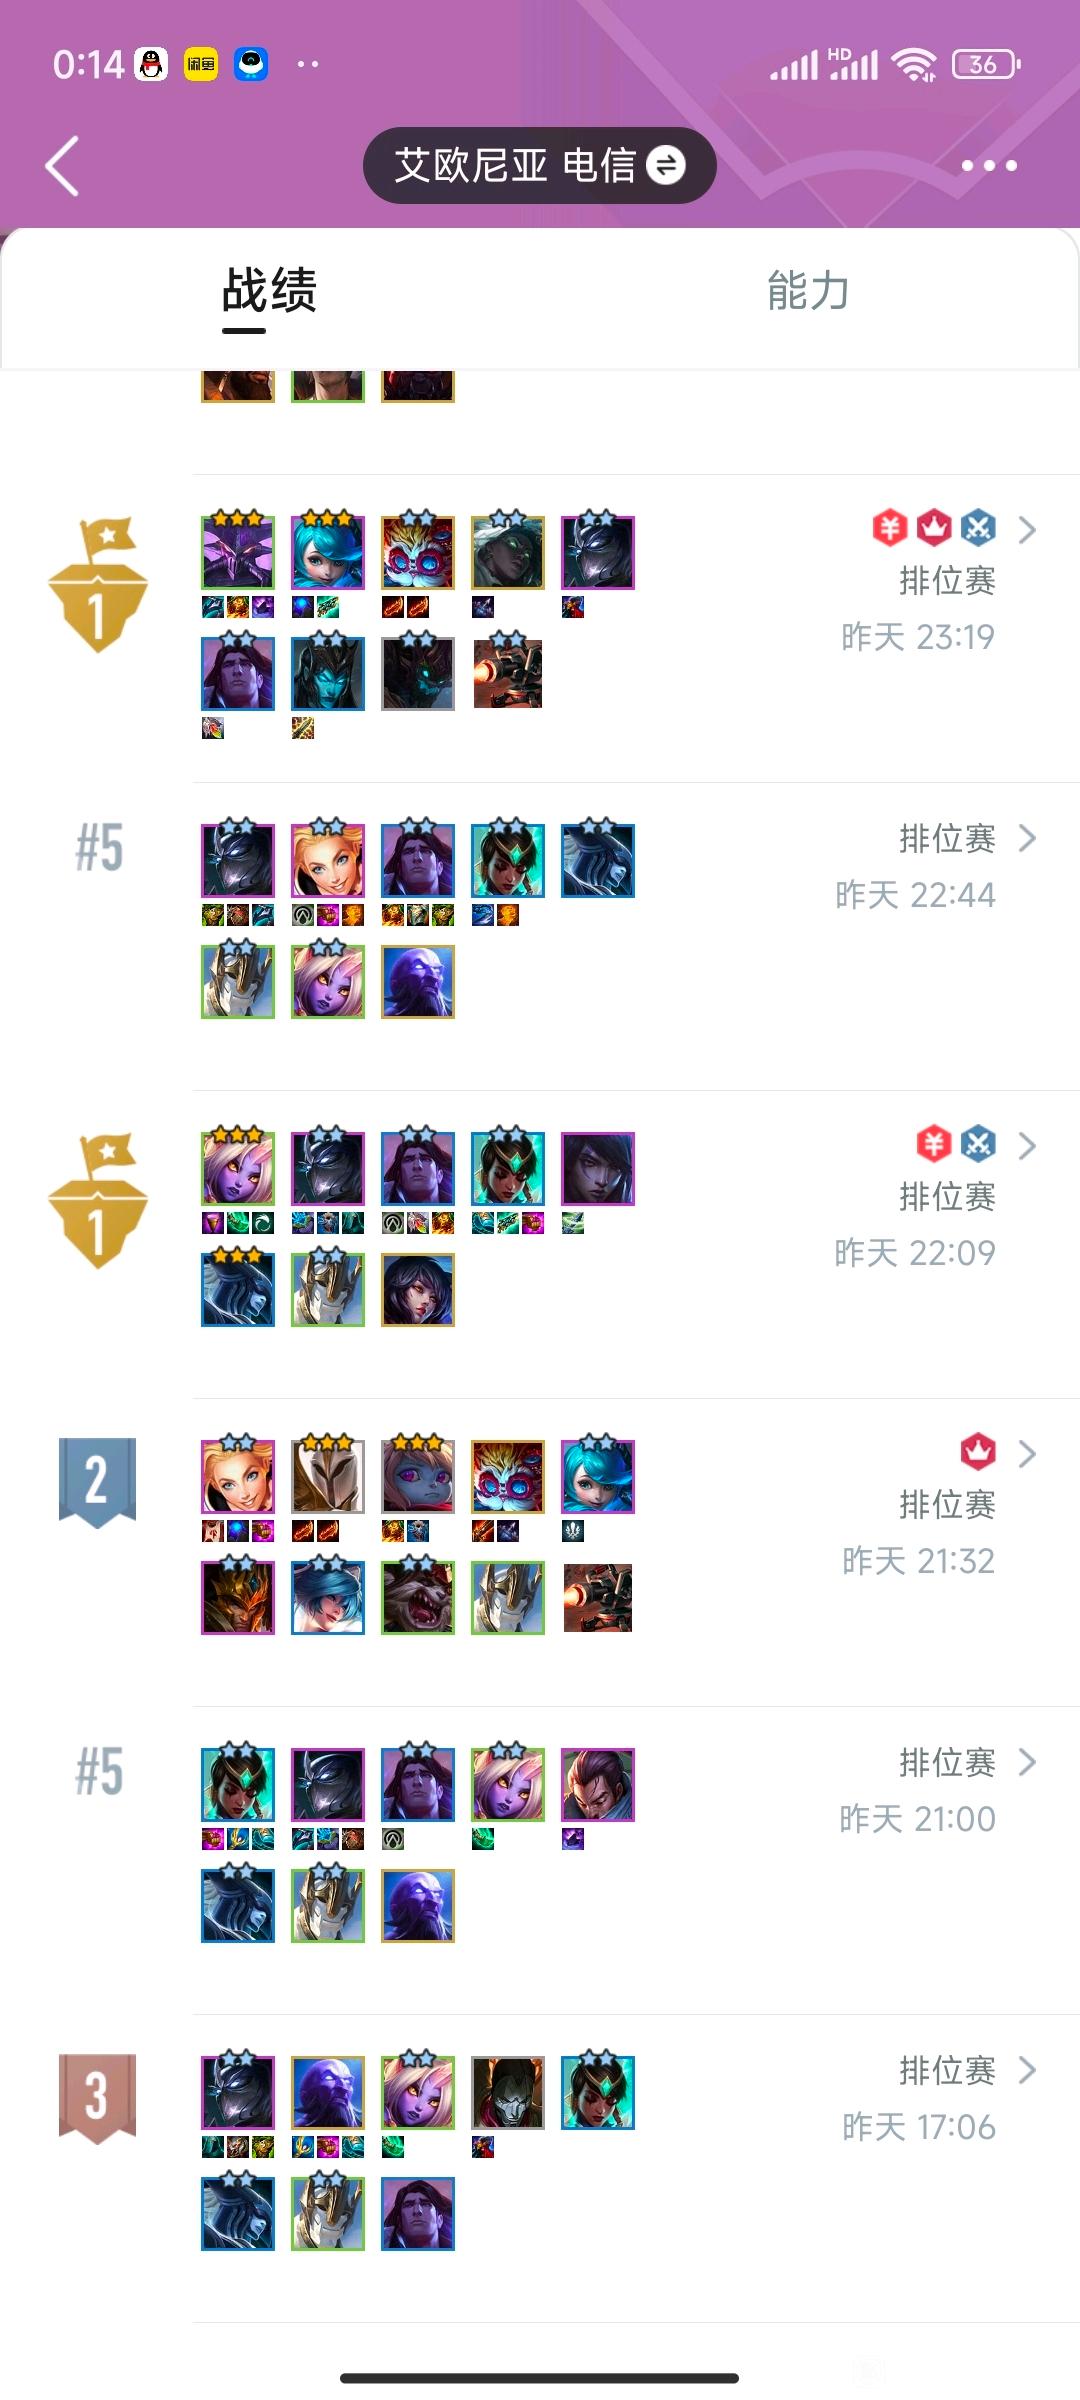Tap the red yen coin badge at 23:19

(890, 527)
